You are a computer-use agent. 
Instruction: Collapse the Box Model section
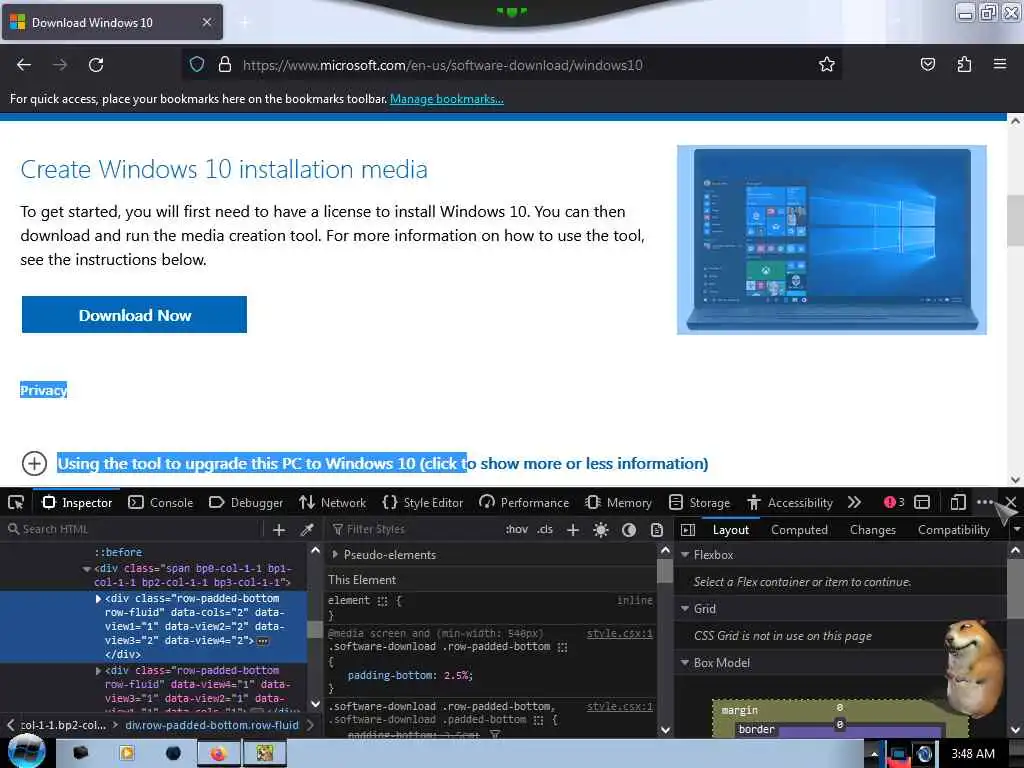pyautogui.click(x=684, y=663)
